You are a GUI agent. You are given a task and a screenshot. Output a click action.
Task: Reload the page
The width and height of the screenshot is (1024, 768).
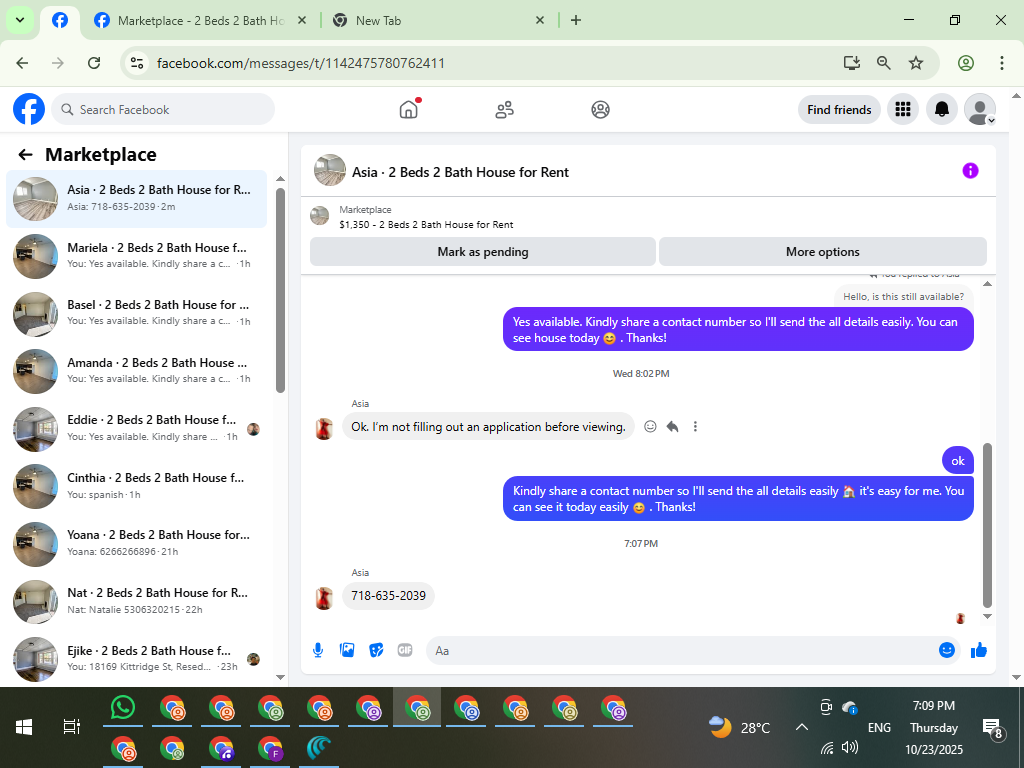pyautogui.click(x=94, y=63)
